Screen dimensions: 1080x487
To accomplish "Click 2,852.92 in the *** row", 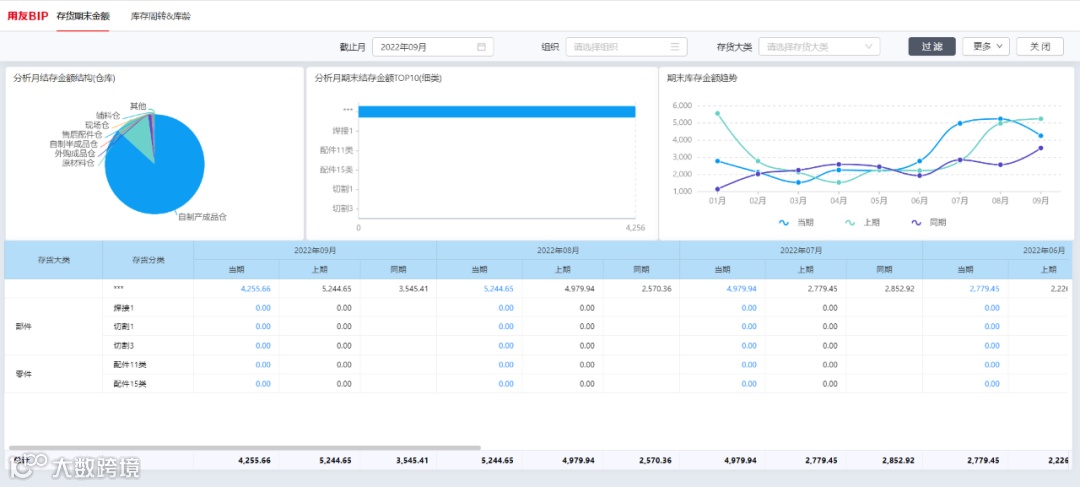I will 899,289.
